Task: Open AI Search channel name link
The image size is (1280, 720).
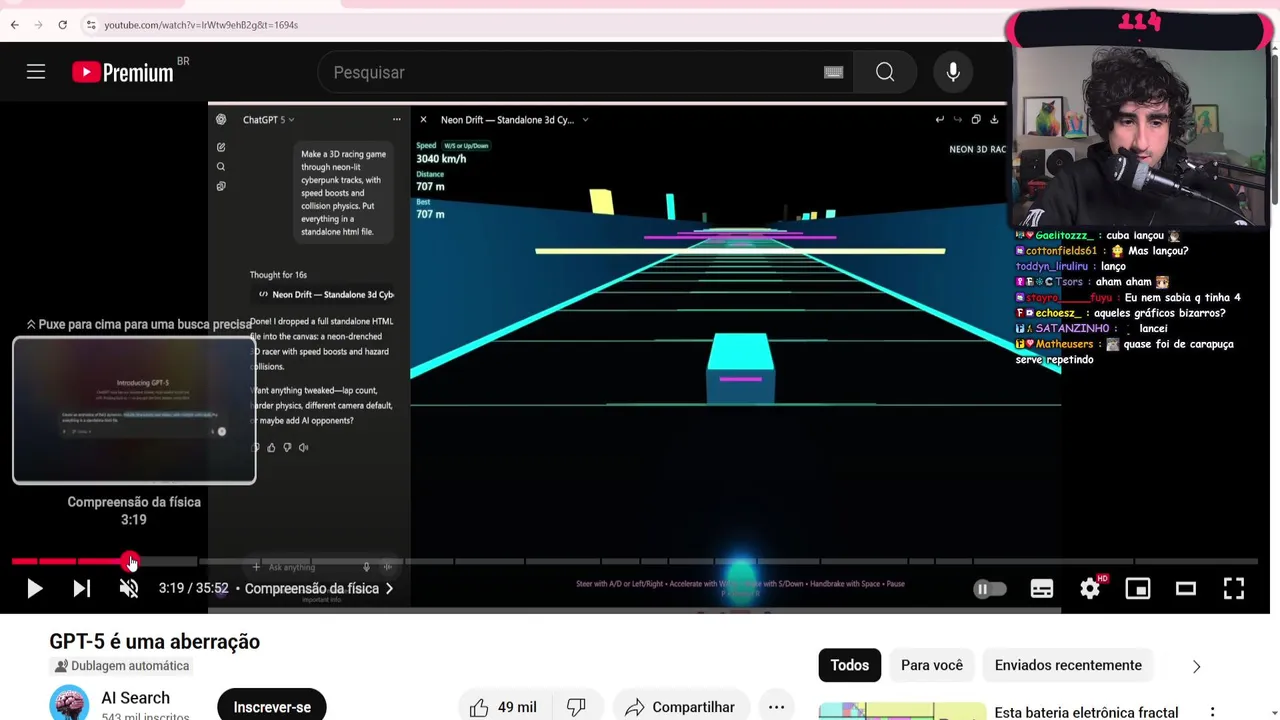Action: coord(135,698)
